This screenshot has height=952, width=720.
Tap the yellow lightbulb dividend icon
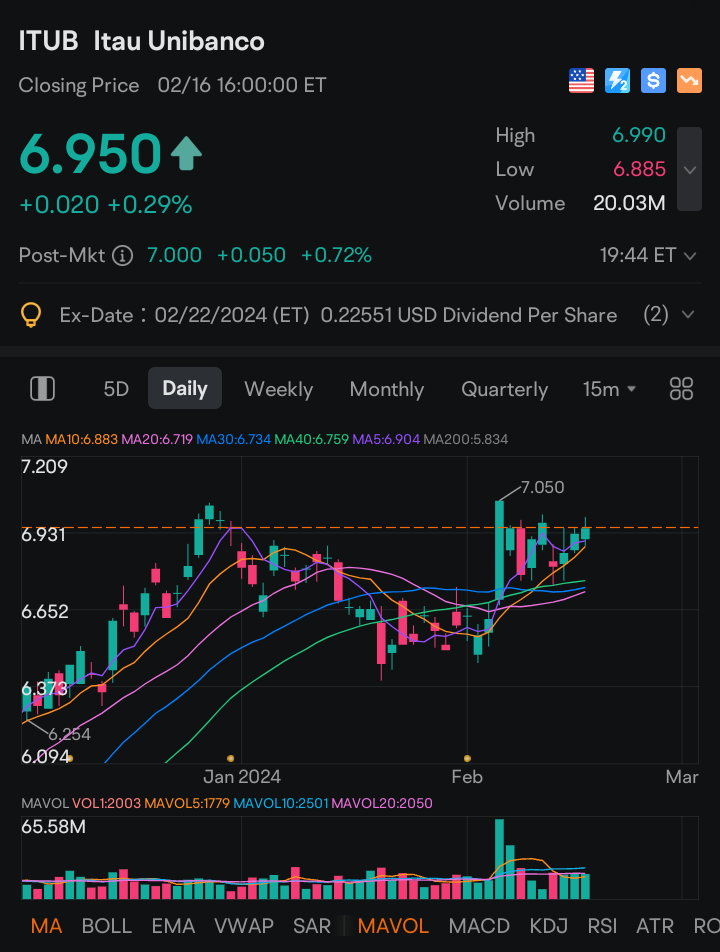[30, 315]
